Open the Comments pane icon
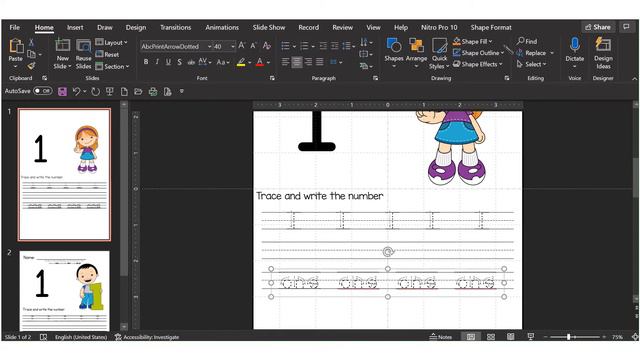640x360 pixels. point(626,27)
